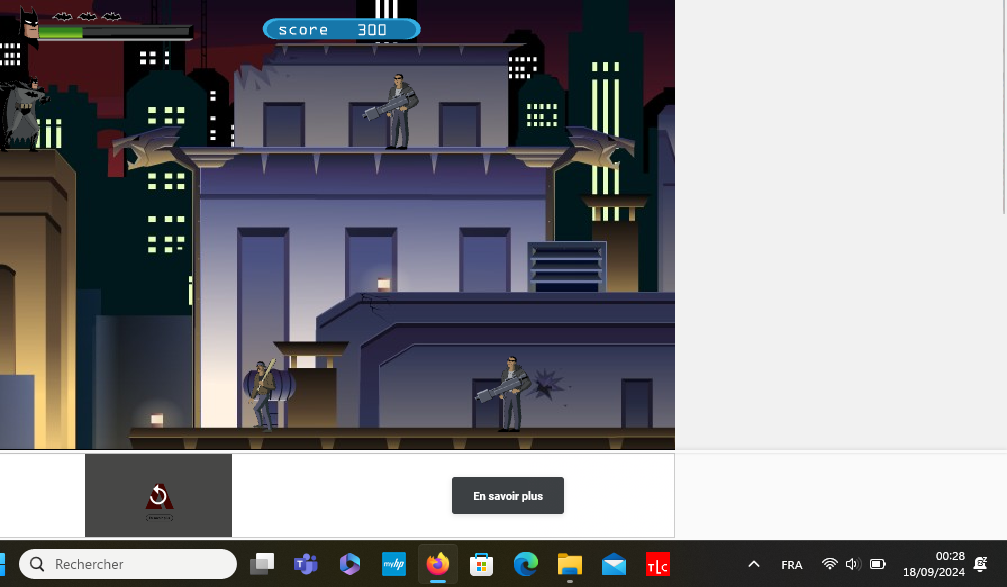Image resolution: width=1007 pixels, height=587 pixels.
Task: Open the red TLC app icon
Action: tap(657, 564)
